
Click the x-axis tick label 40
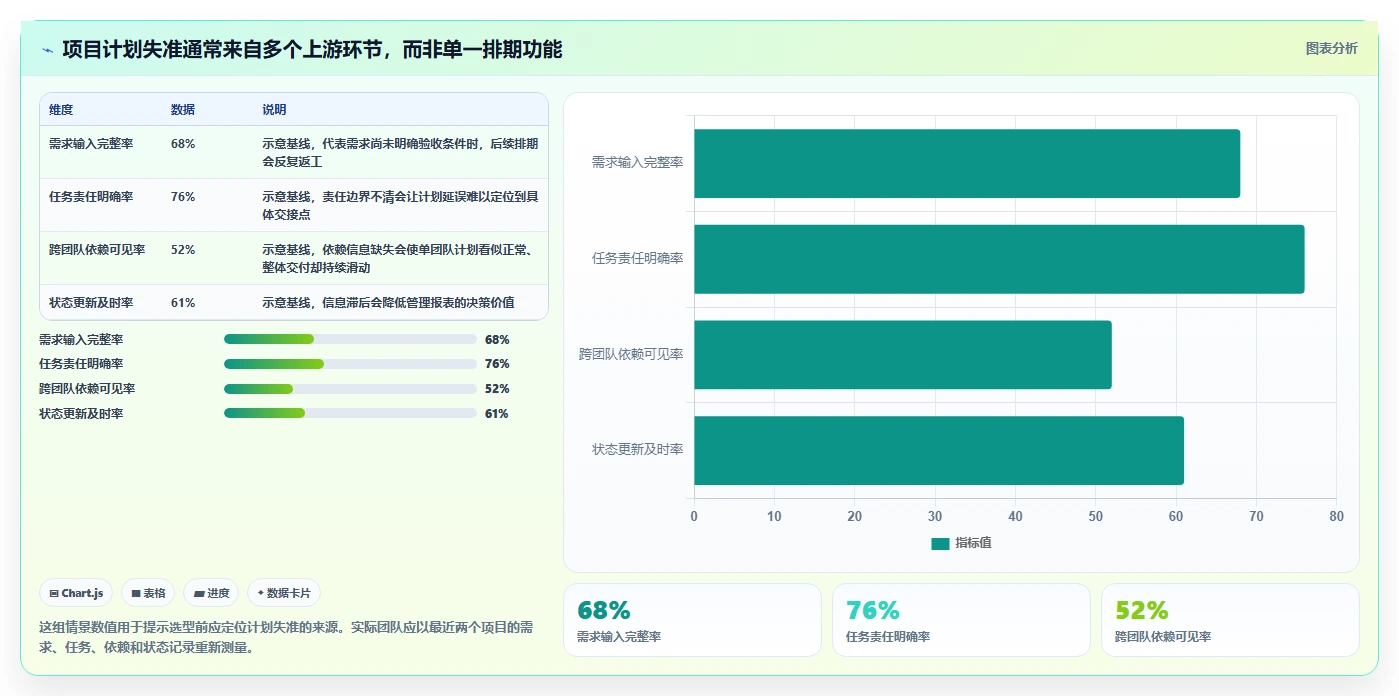[x=1015, y=516]
